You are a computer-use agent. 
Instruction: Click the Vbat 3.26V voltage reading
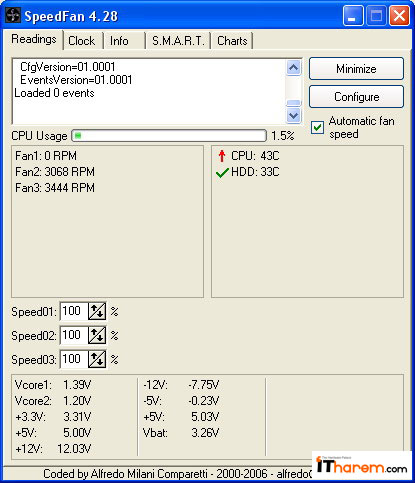[x=181, y=433]
